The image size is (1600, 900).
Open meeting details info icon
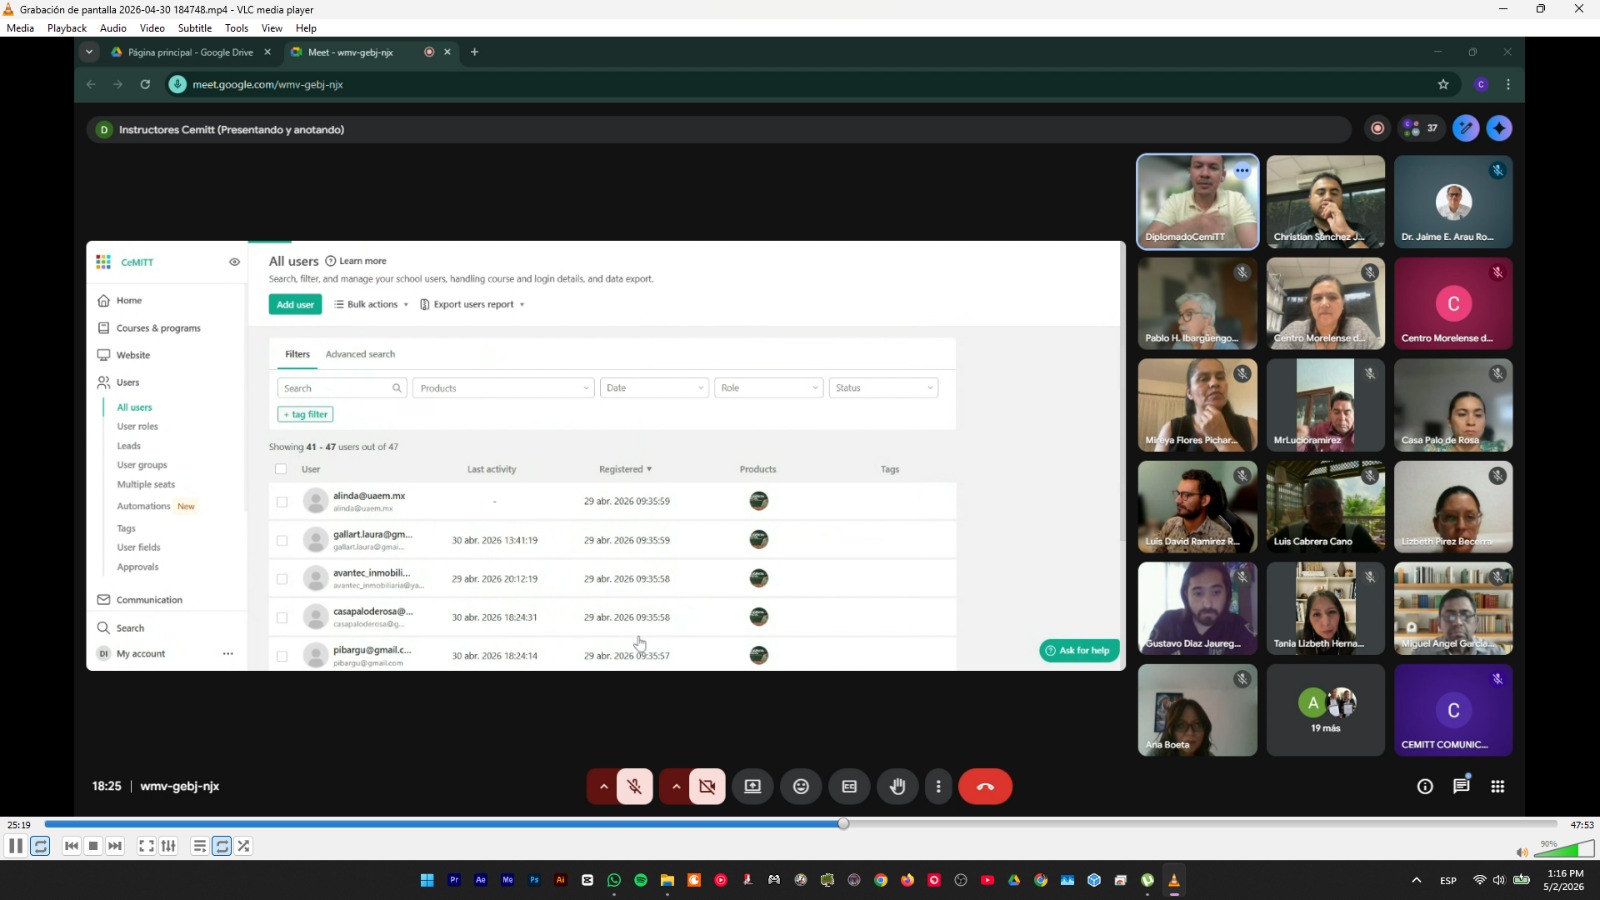tap(1425, 787)
